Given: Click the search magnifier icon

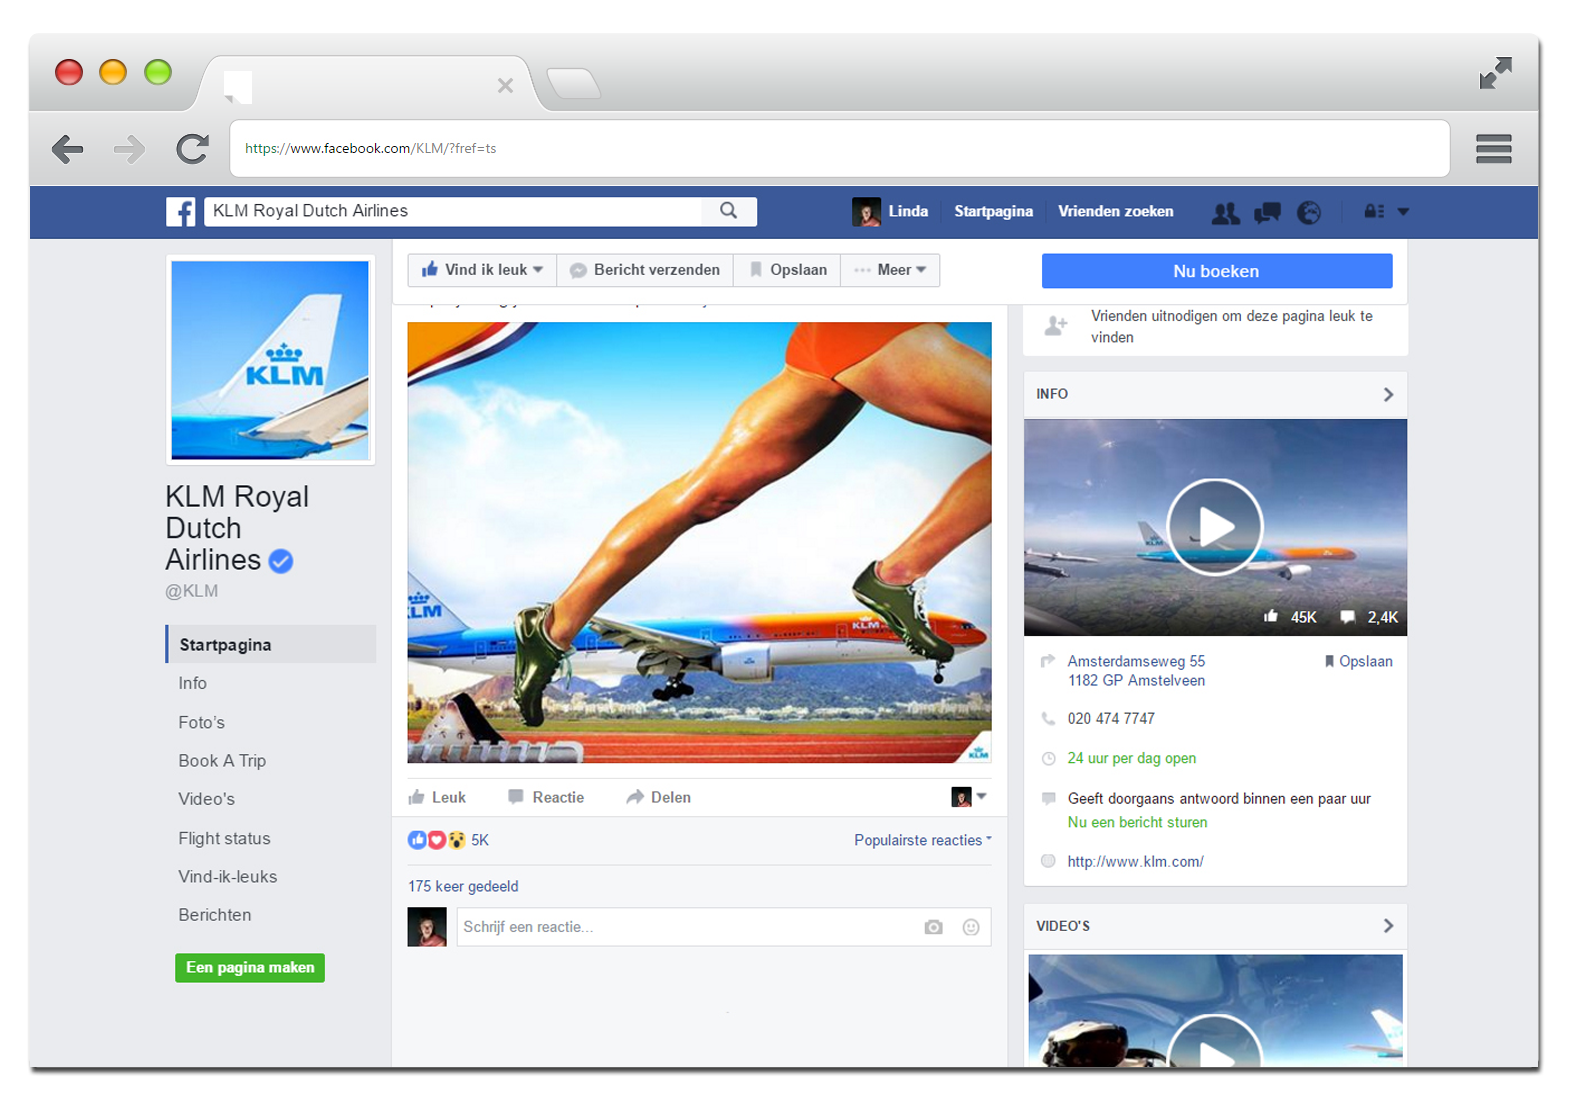Looking at the screenshot, I should 728,211.
